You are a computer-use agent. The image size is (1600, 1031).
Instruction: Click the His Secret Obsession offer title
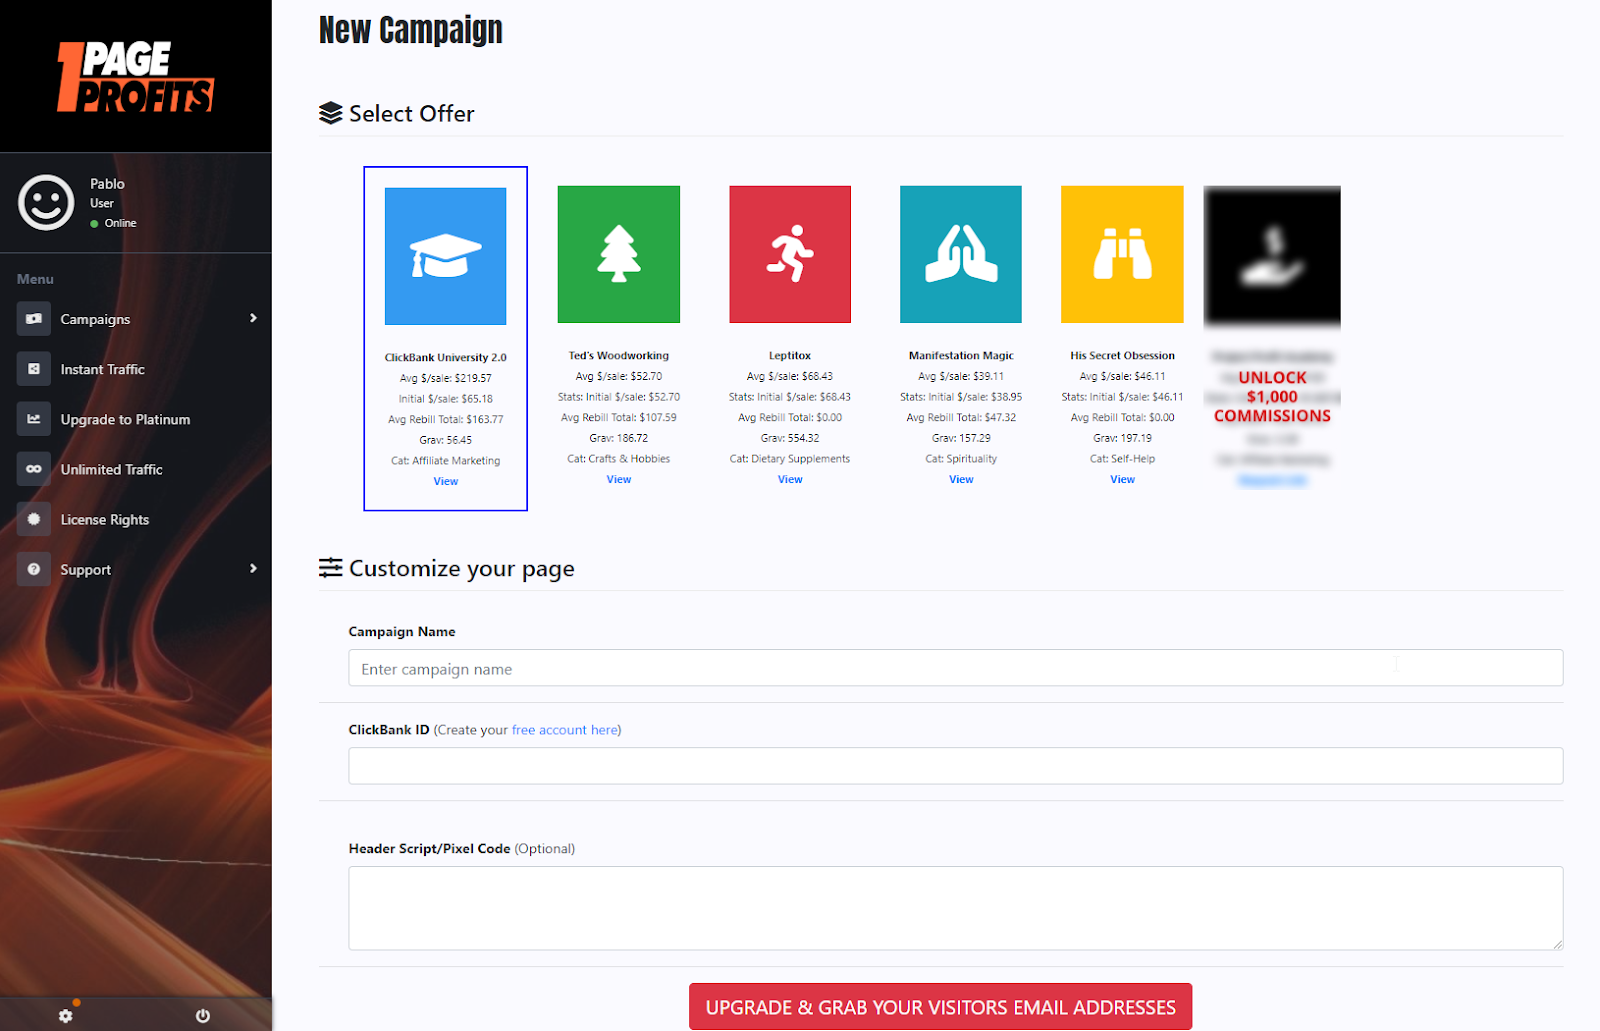tap(1122, 355)
